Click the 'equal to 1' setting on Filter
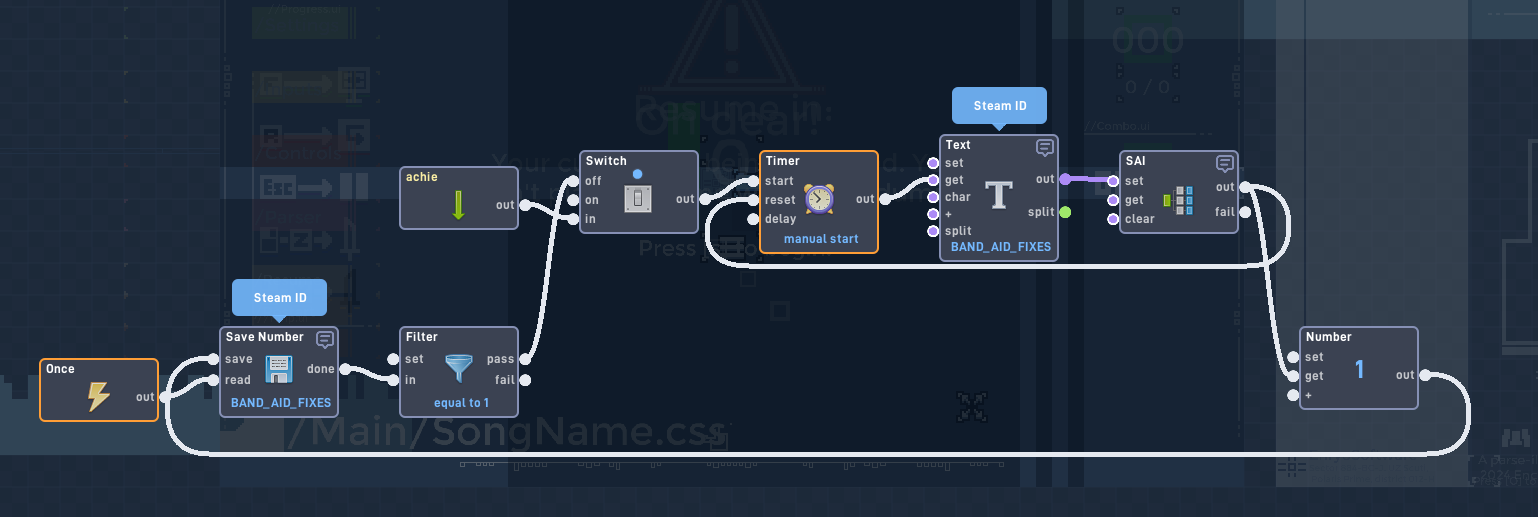 tap(461, 403)
